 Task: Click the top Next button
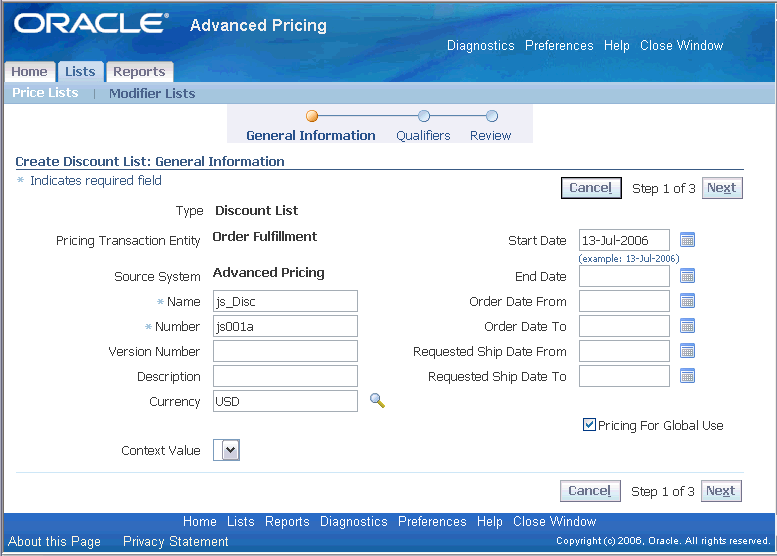[x=722, y=188]
